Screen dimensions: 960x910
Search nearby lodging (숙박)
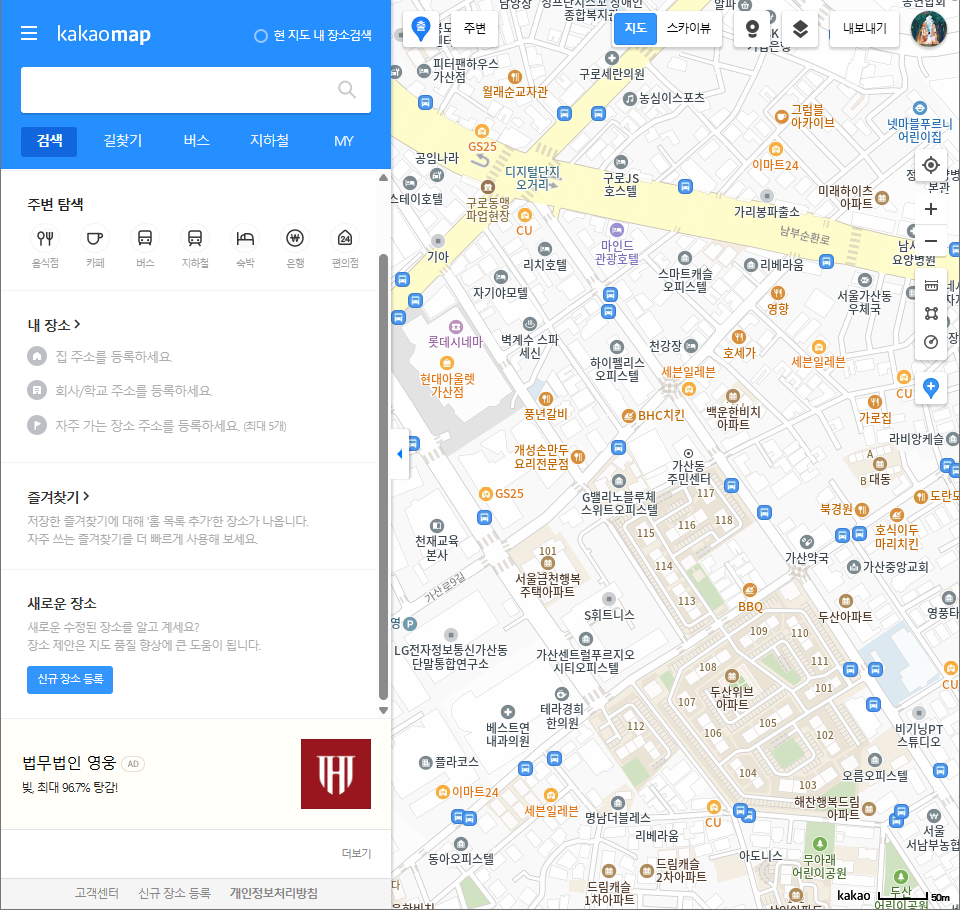click(x=245, y=246)
